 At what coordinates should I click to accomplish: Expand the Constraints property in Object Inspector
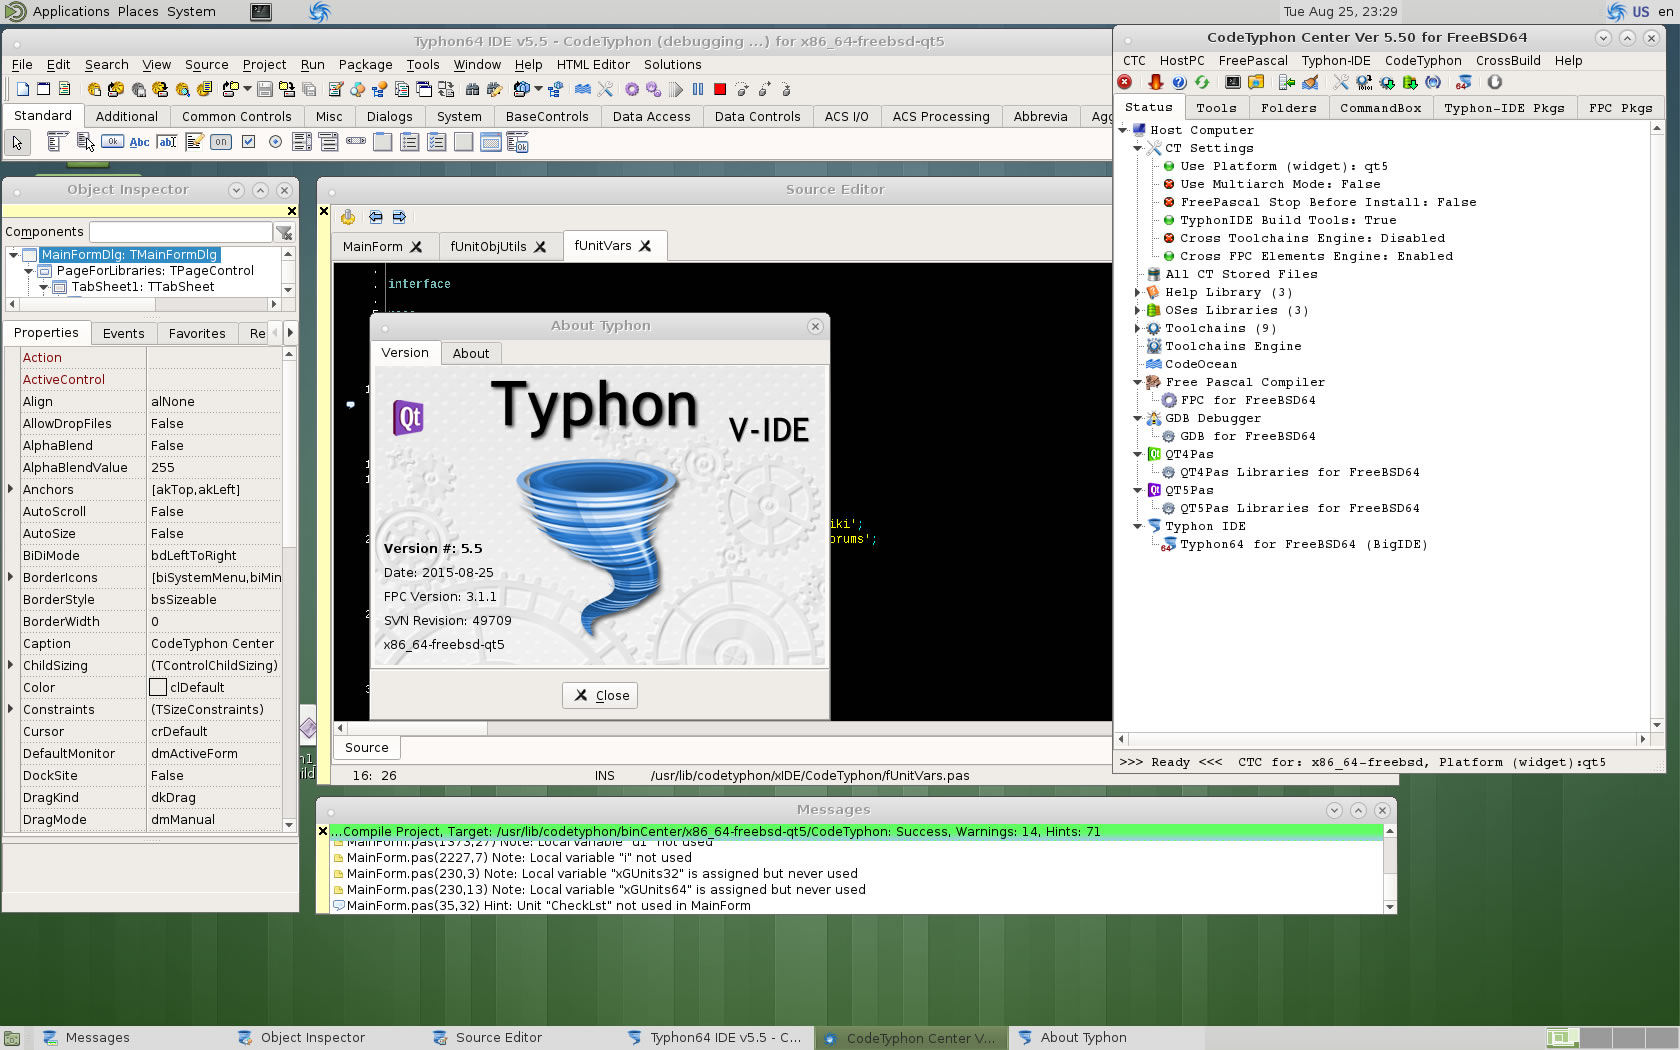click(11, 709)
